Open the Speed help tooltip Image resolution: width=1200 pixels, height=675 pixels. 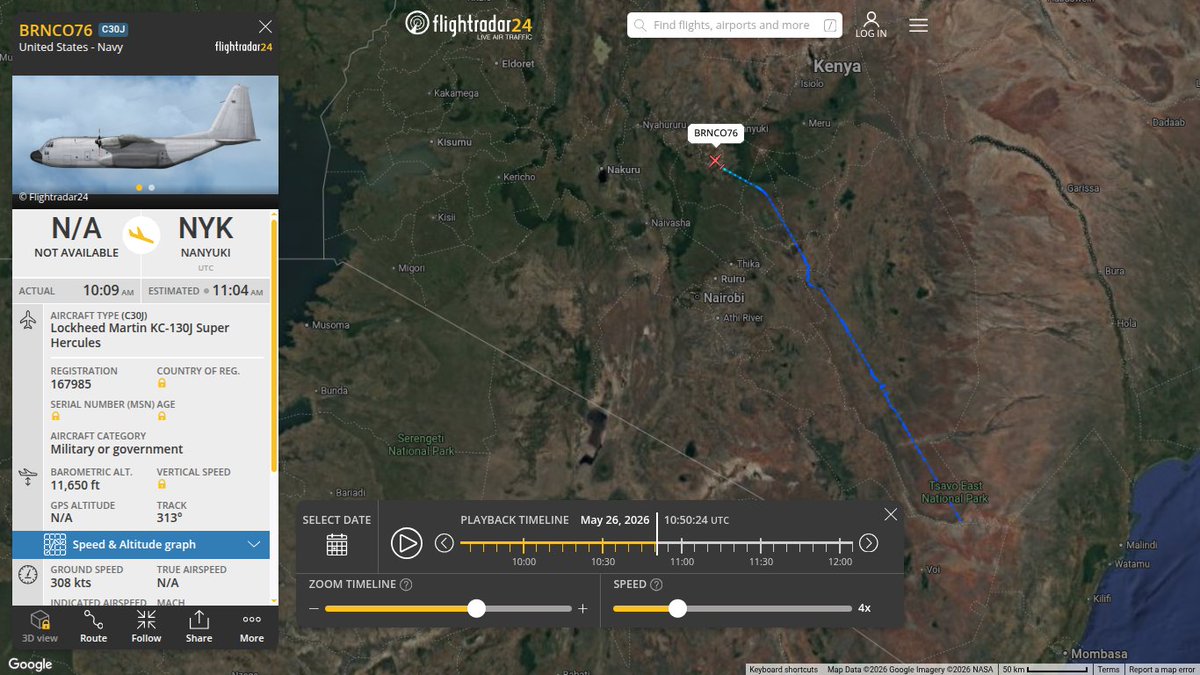pos(657,584)
